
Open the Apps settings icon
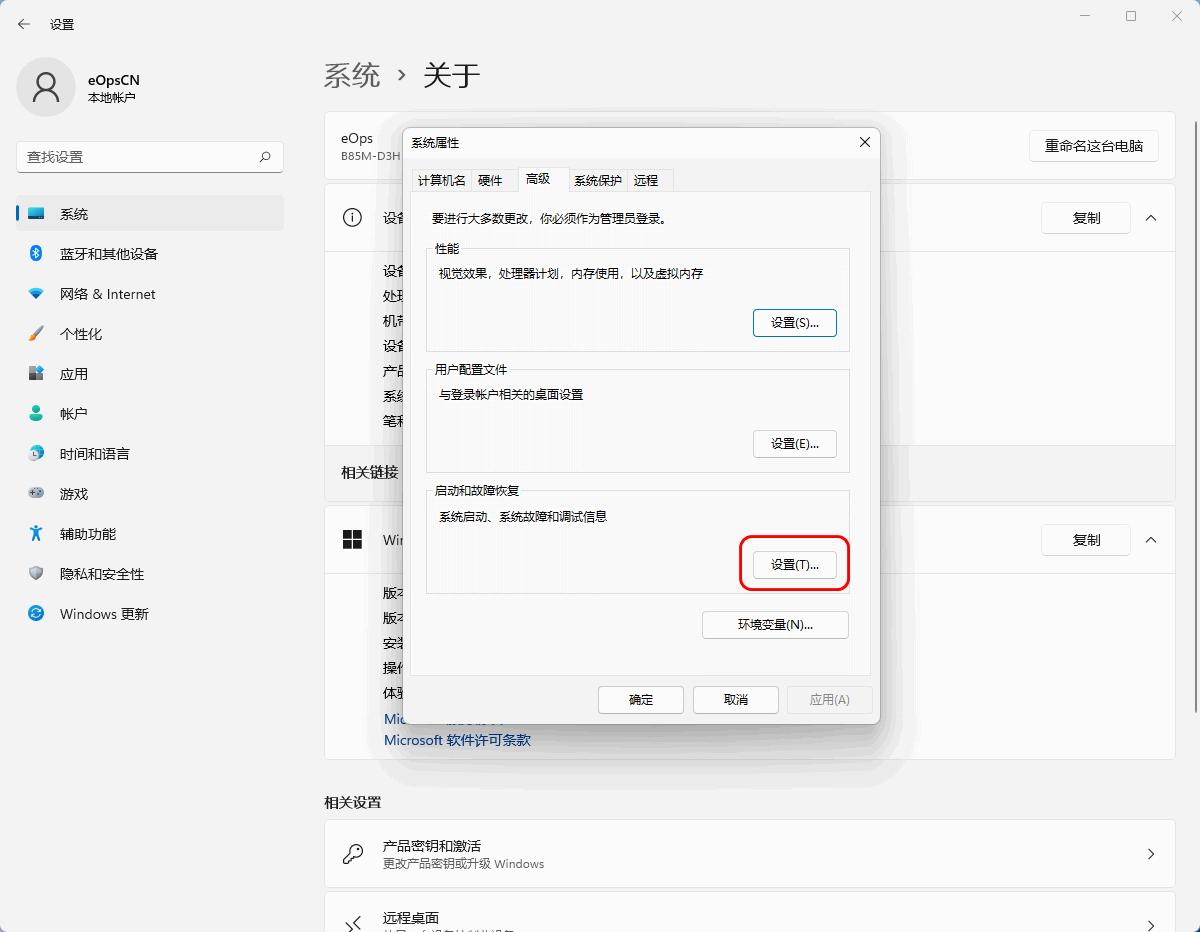(x=38, y=374)
